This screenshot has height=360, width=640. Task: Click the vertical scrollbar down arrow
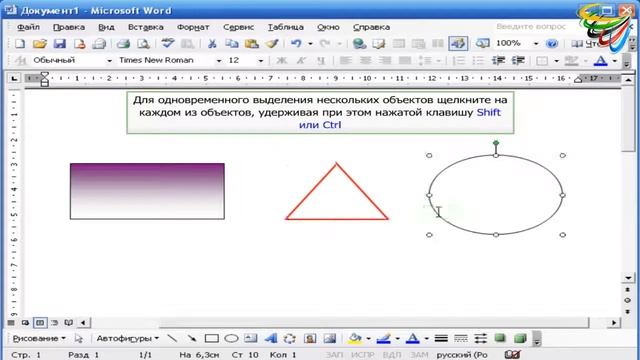point(628,278)
